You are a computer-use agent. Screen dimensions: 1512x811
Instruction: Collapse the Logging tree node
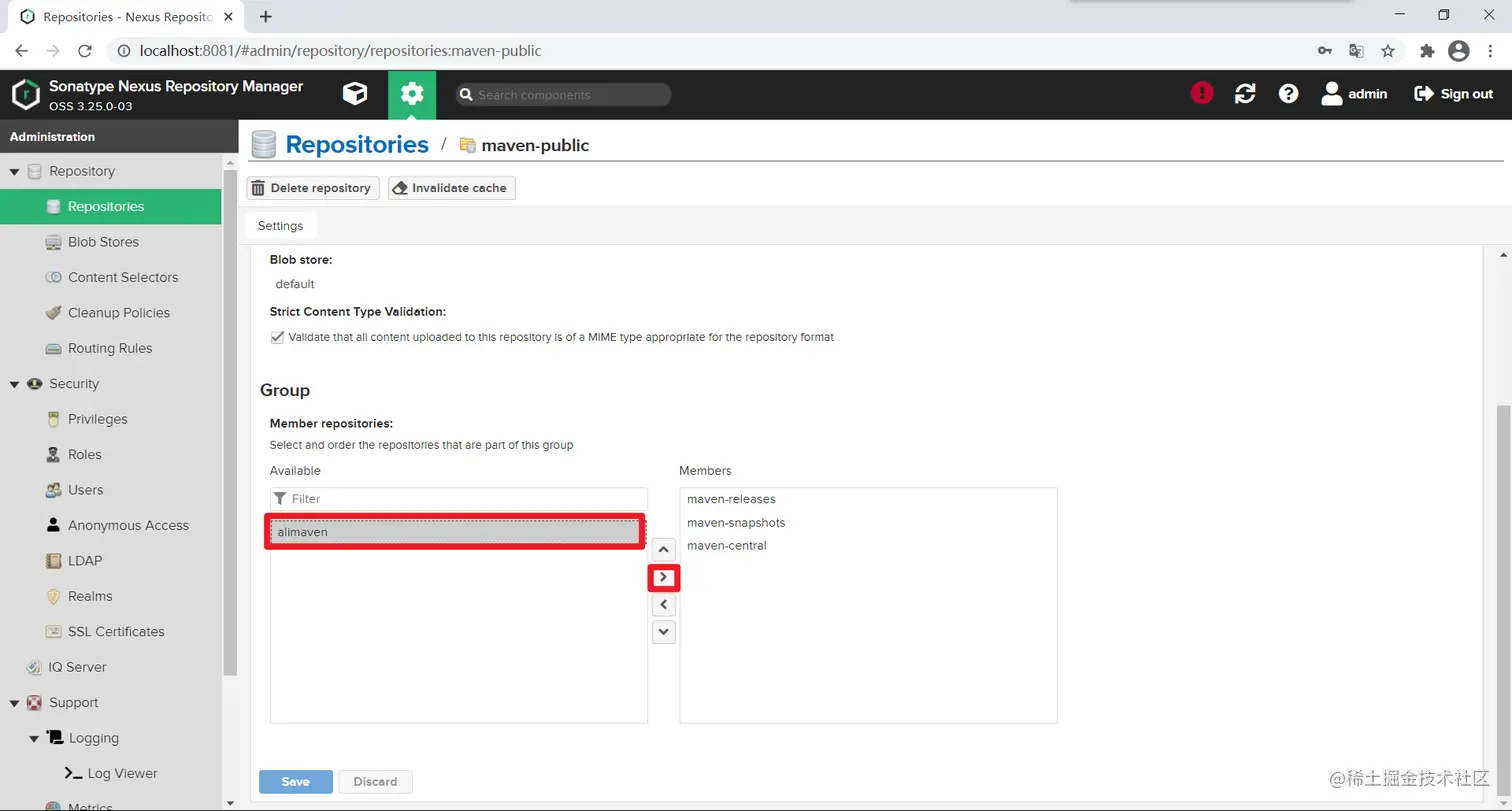[34, 739]
